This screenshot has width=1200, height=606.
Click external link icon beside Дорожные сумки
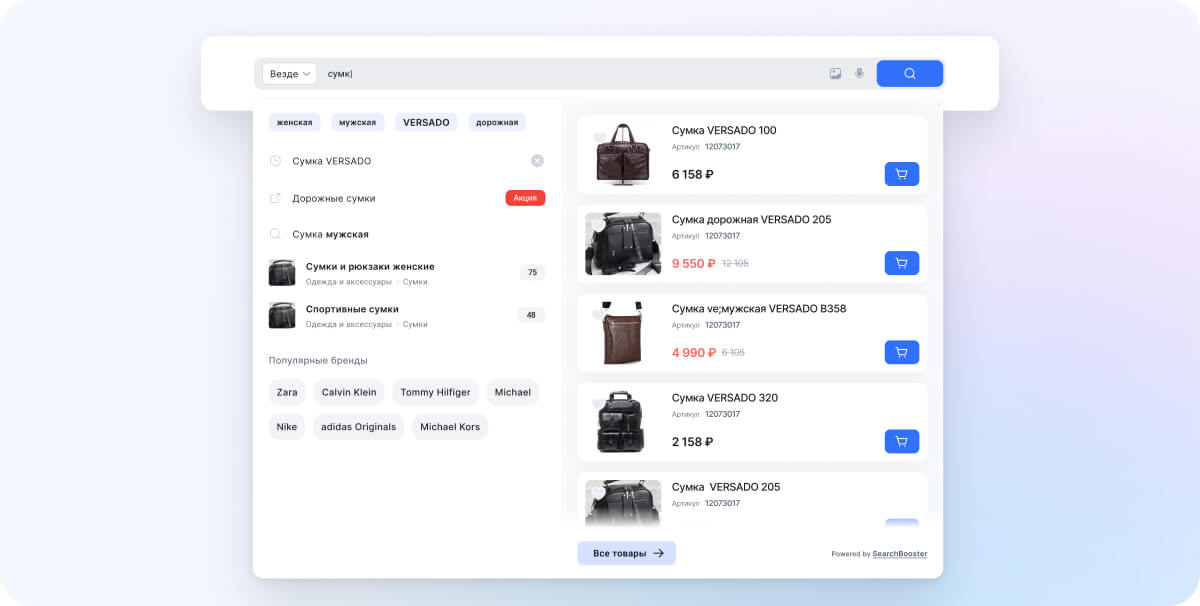[x=275, y=198]
